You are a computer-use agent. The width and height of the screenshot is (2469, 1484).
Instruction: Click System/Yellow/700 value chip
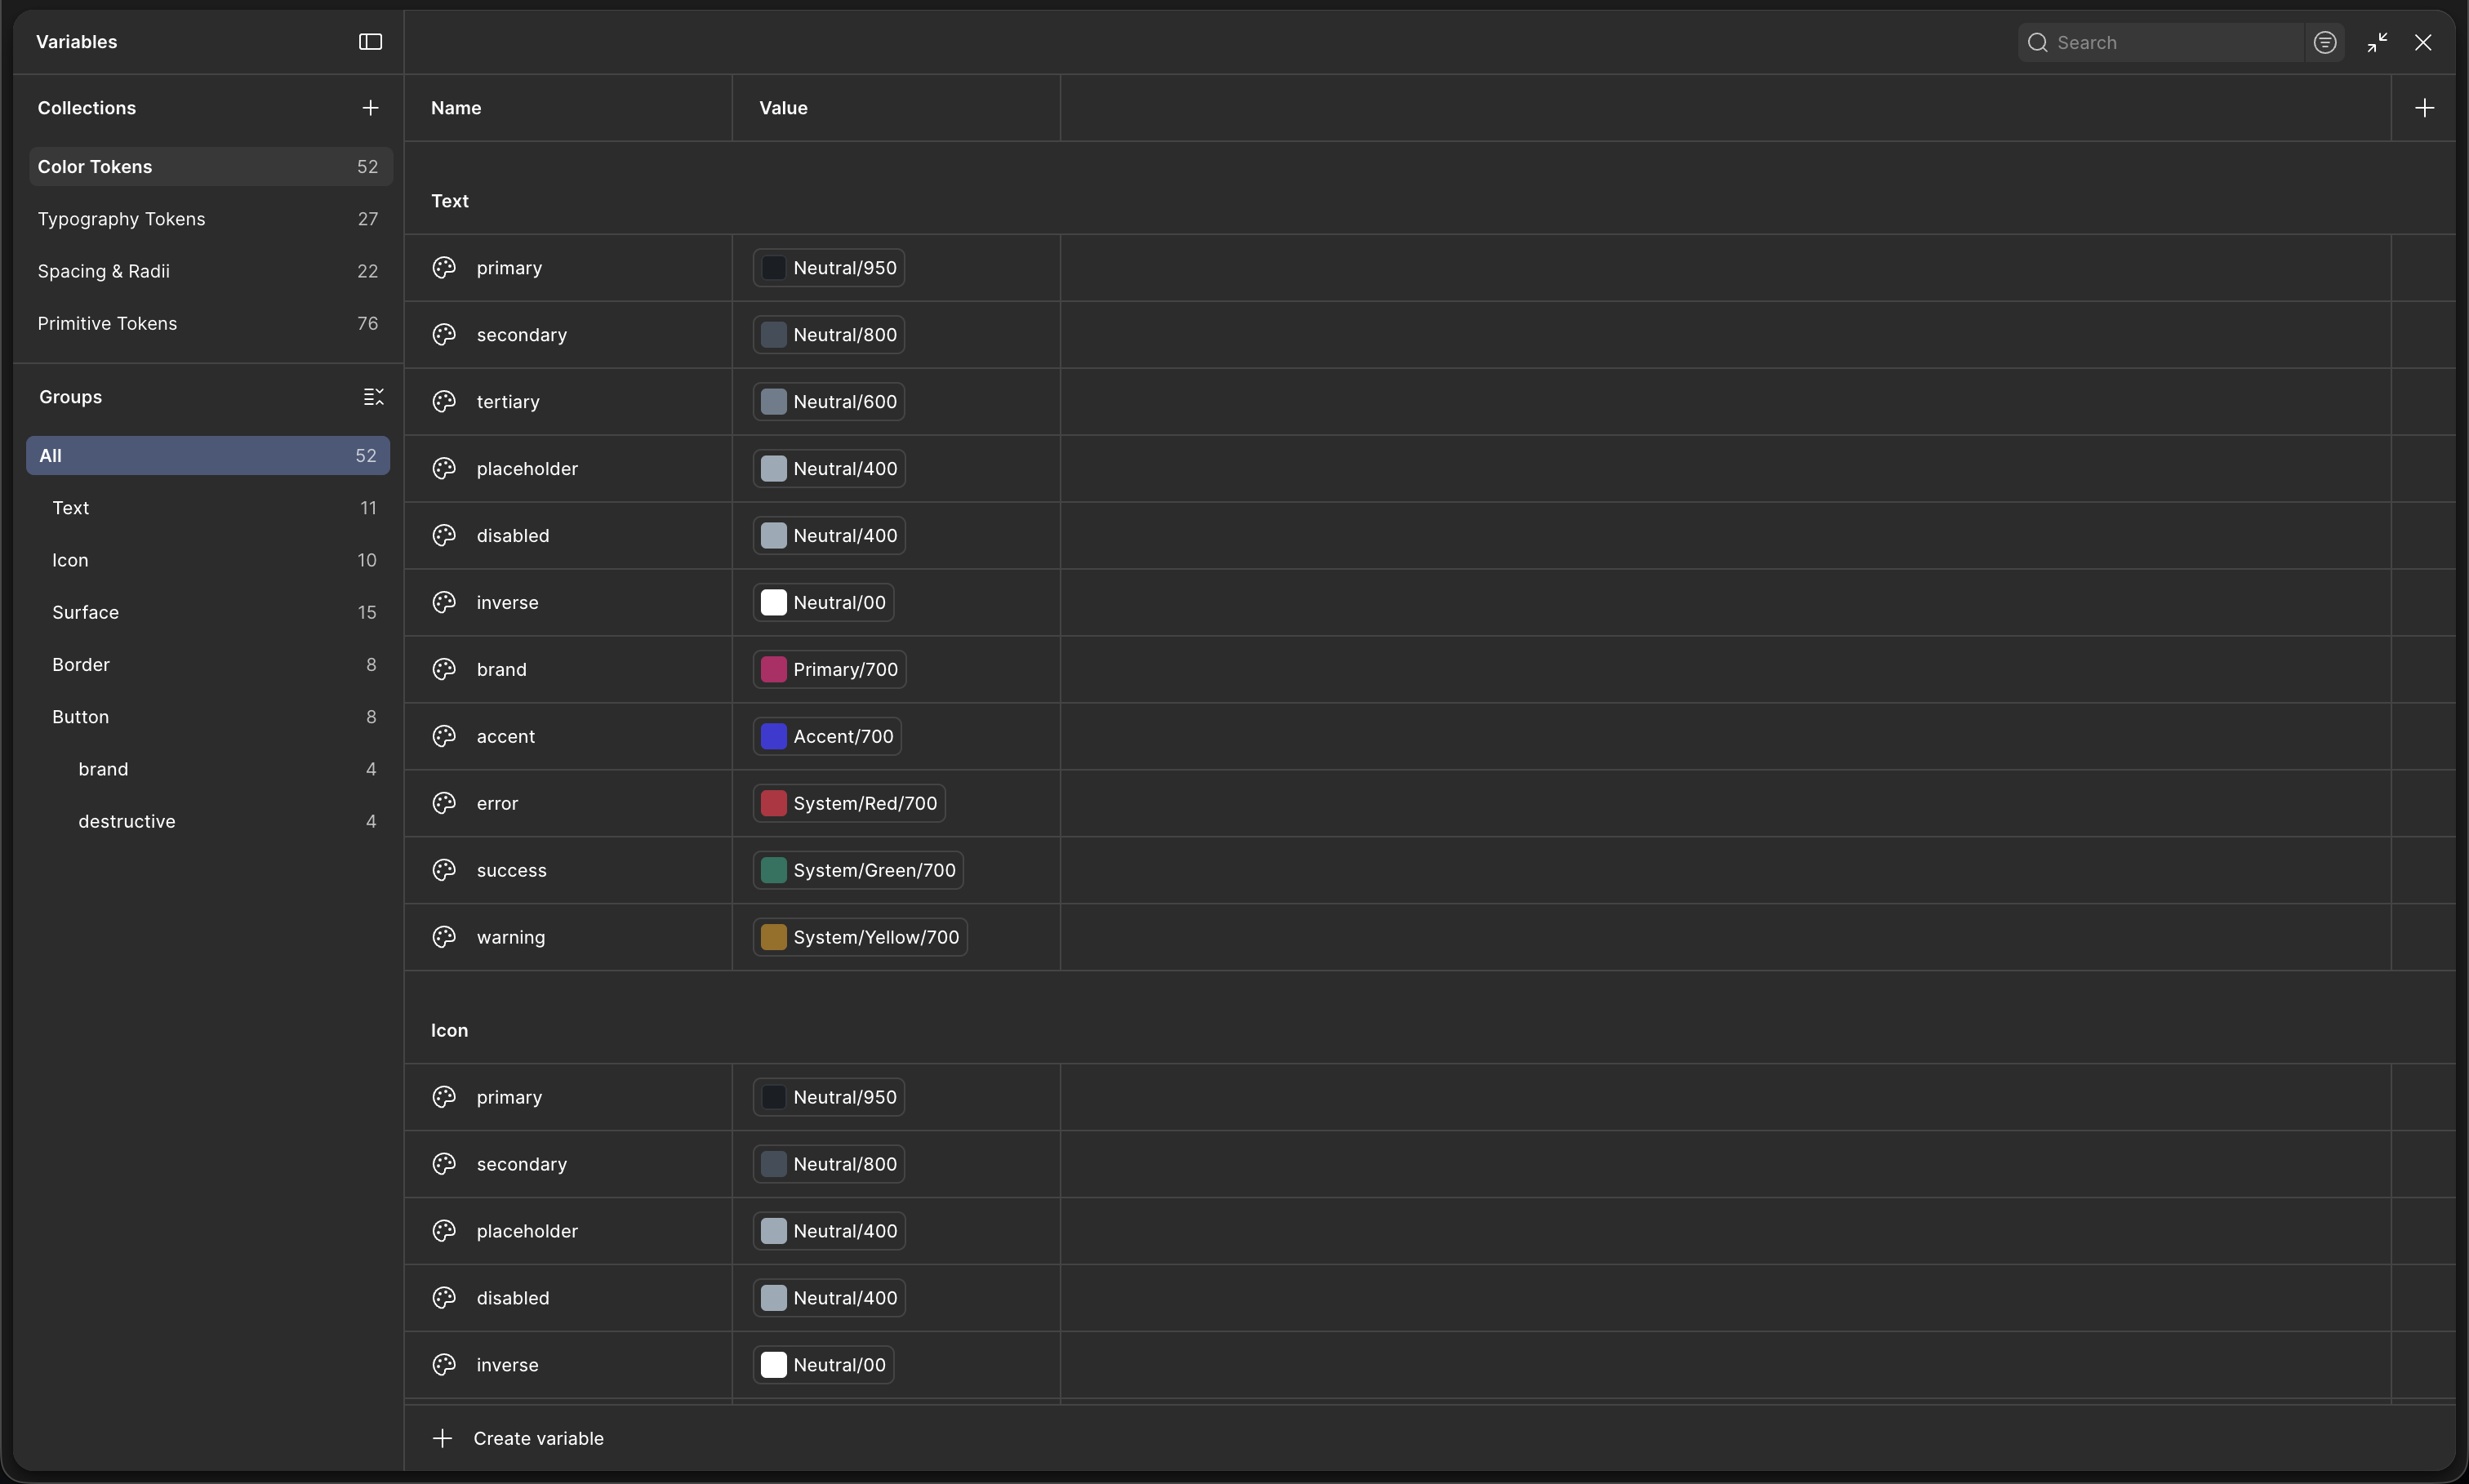coord(860,938)
